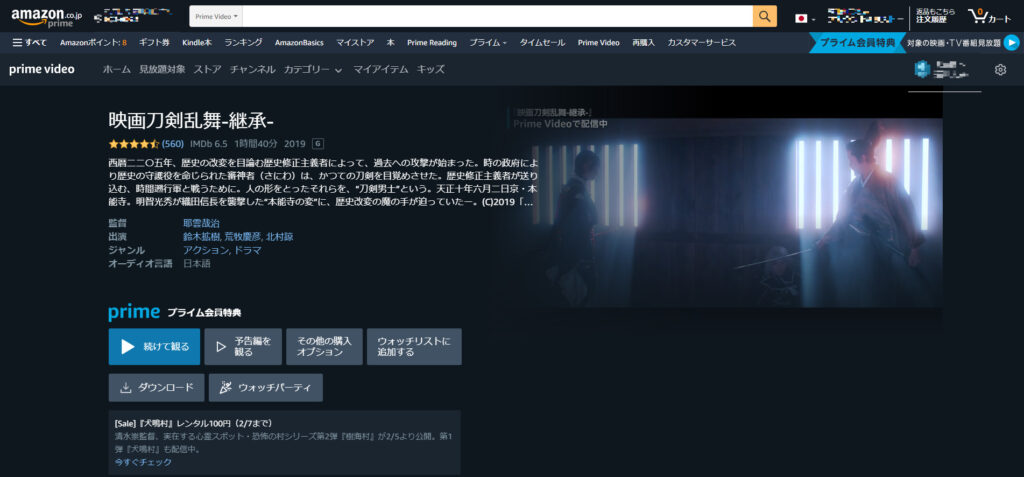Open 再購入 in nav bar
This screenshot has height=477, width=1024.
coord(643,42)
